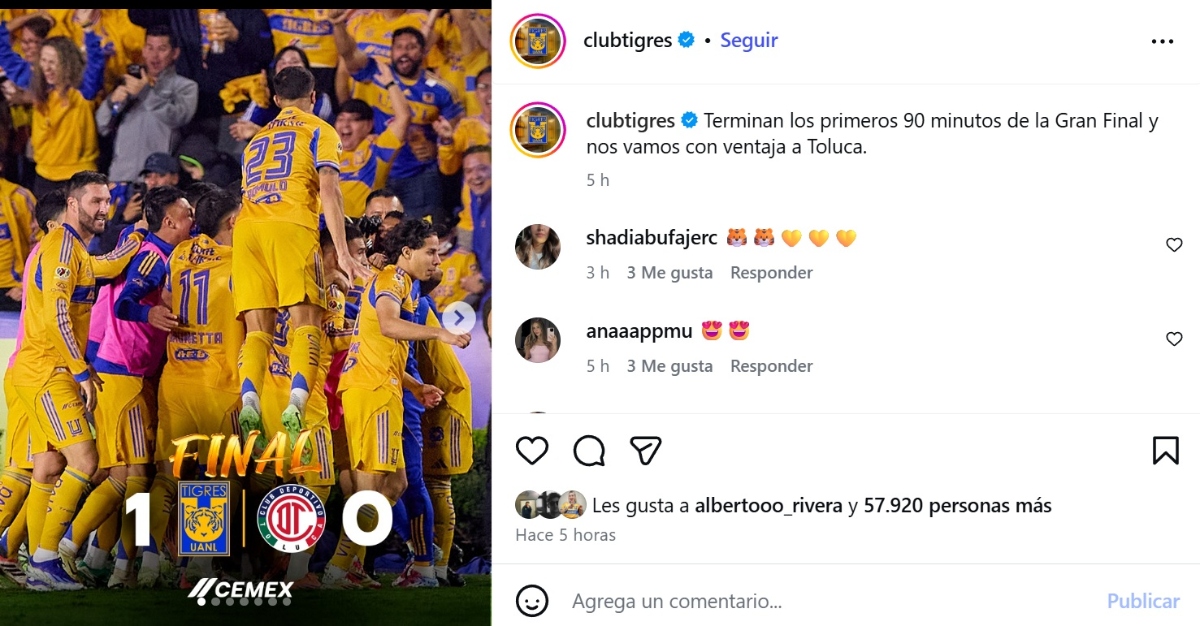Reply to shadiabufajerc's comment via Responder
This screenshot has height=626, width=1200.
coord(771,273)
